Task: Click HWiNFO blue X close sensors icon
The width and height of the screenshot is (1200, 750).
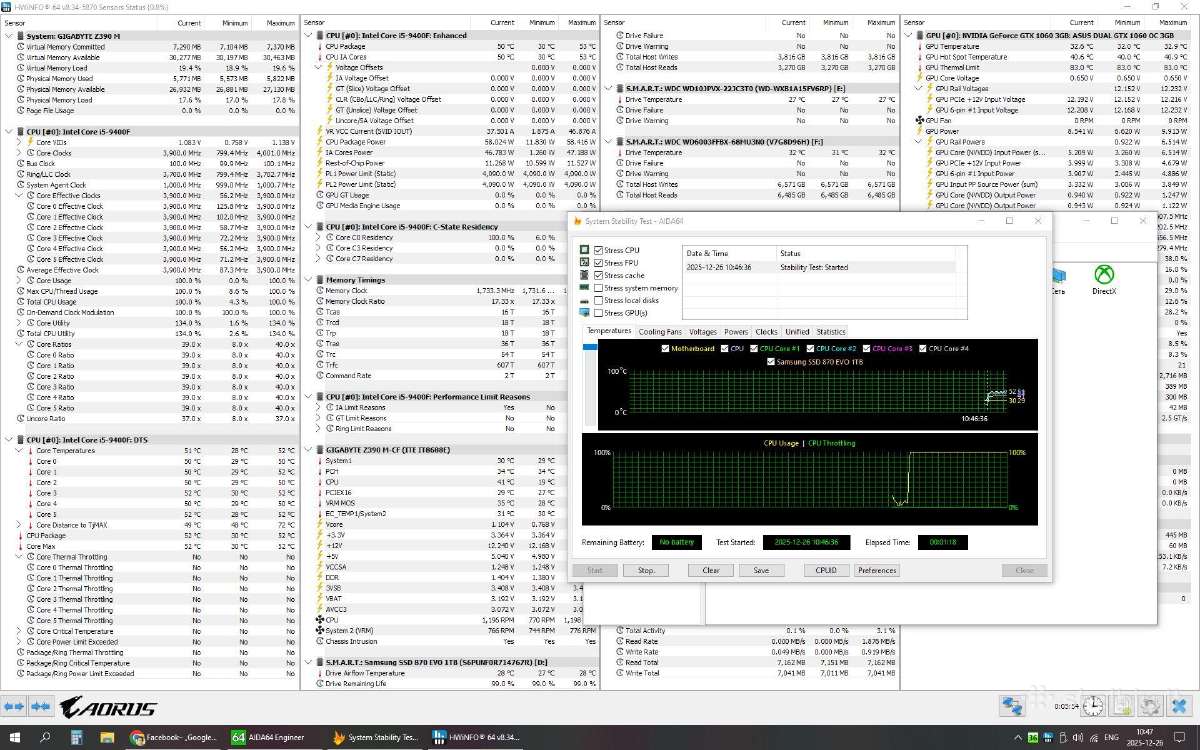Action: (x=1180, y=706)
